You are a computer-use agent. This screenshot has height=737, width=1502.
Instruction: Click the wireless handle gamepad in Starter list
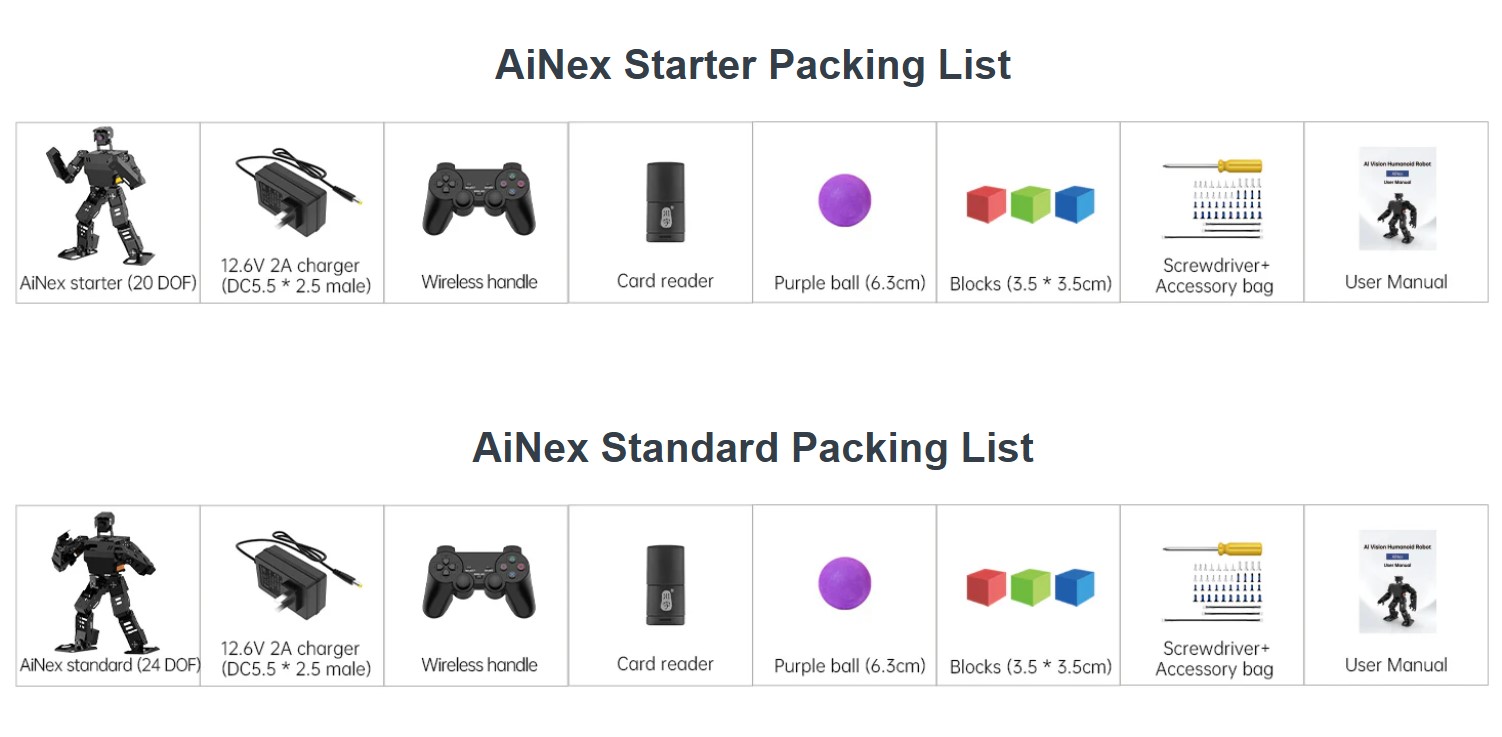click(x=479, y=199)
